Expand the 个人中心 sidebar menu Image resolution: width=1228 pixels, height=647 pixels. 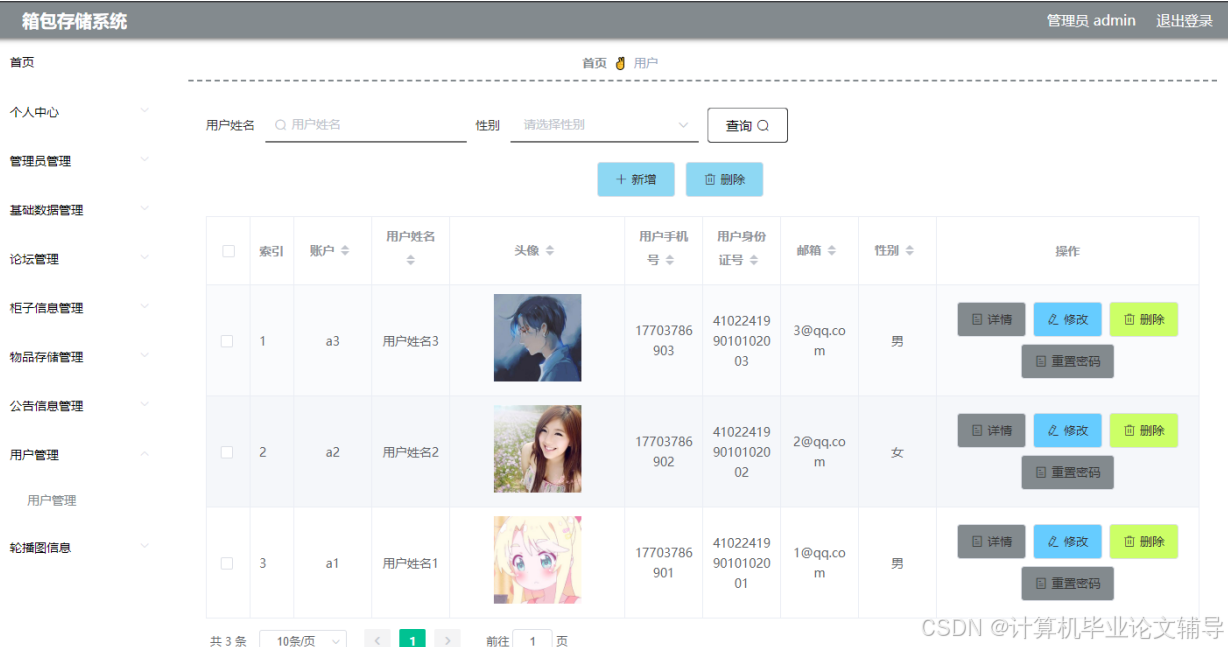point(78,112)
